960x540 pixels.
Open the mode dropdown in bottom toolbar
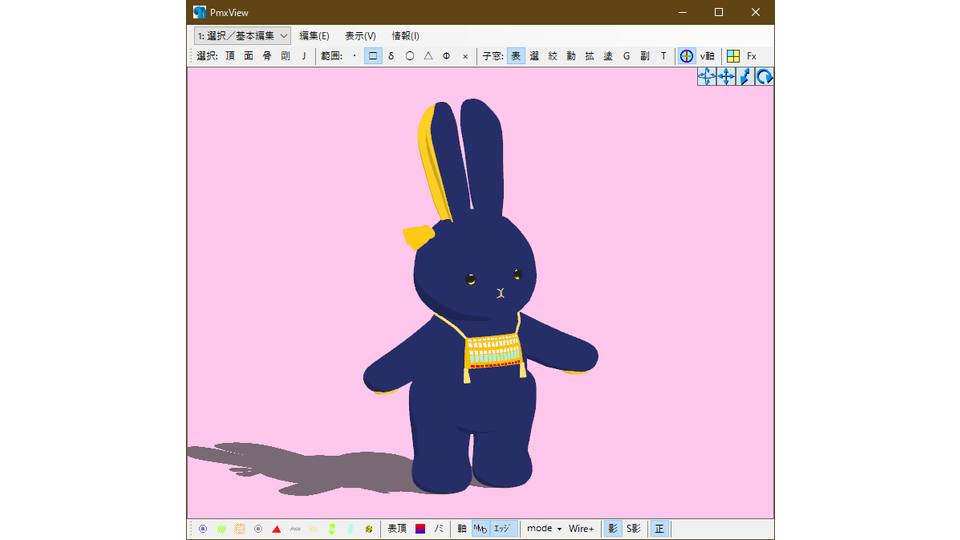pos(544,528)
